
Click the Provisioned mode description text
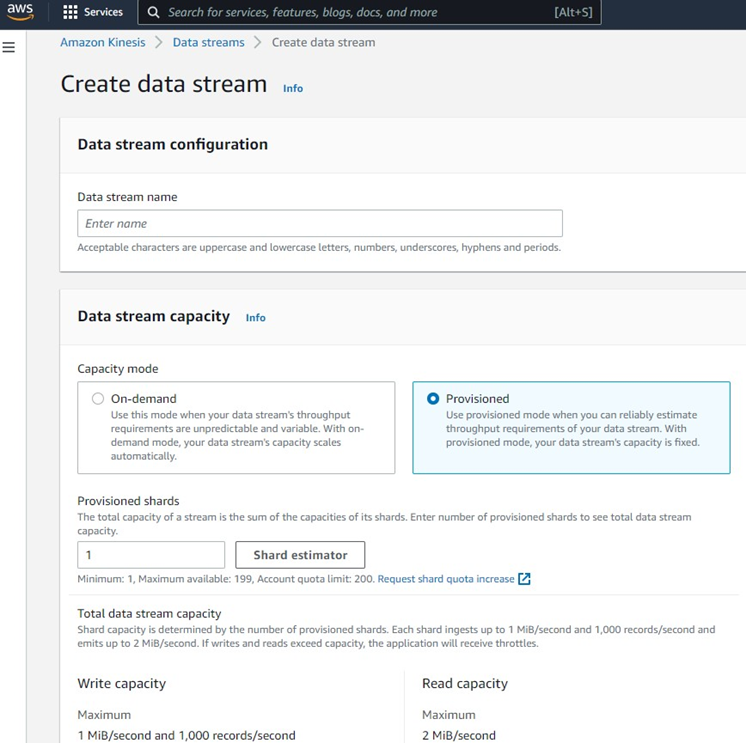coord(572,428)
